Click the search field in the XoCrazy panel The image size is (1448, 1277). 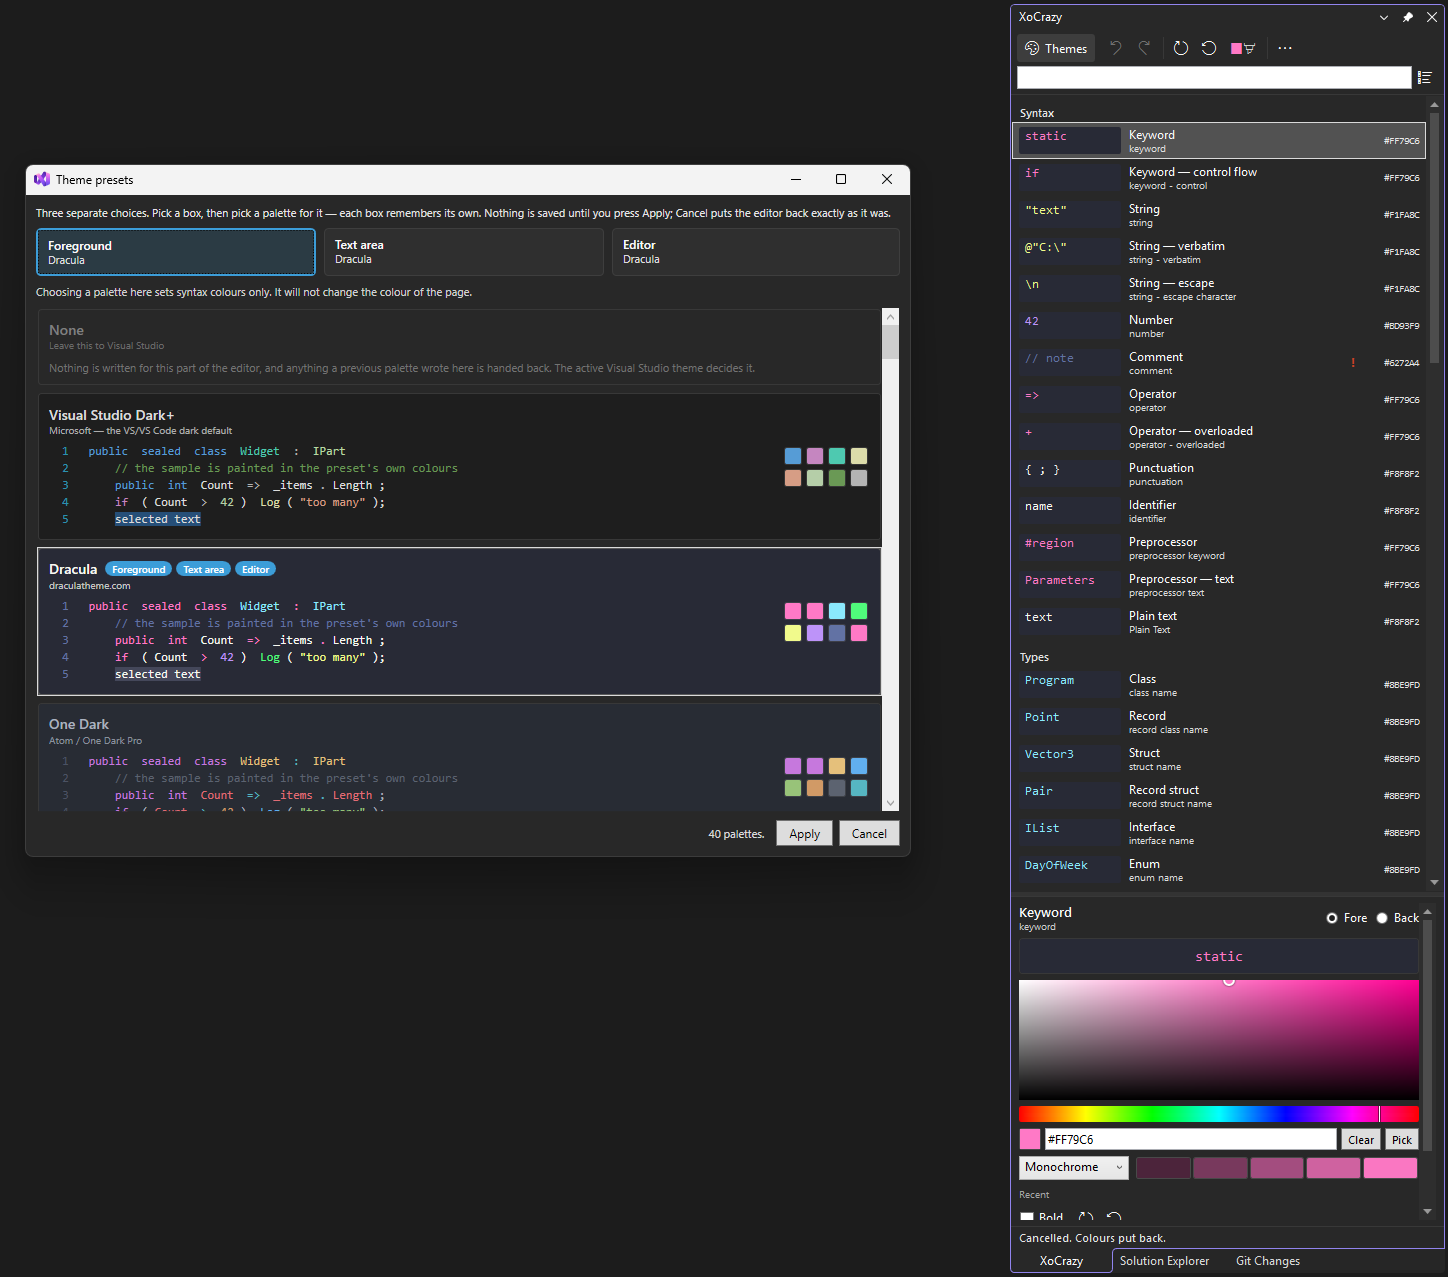[x=1214, y=78]
